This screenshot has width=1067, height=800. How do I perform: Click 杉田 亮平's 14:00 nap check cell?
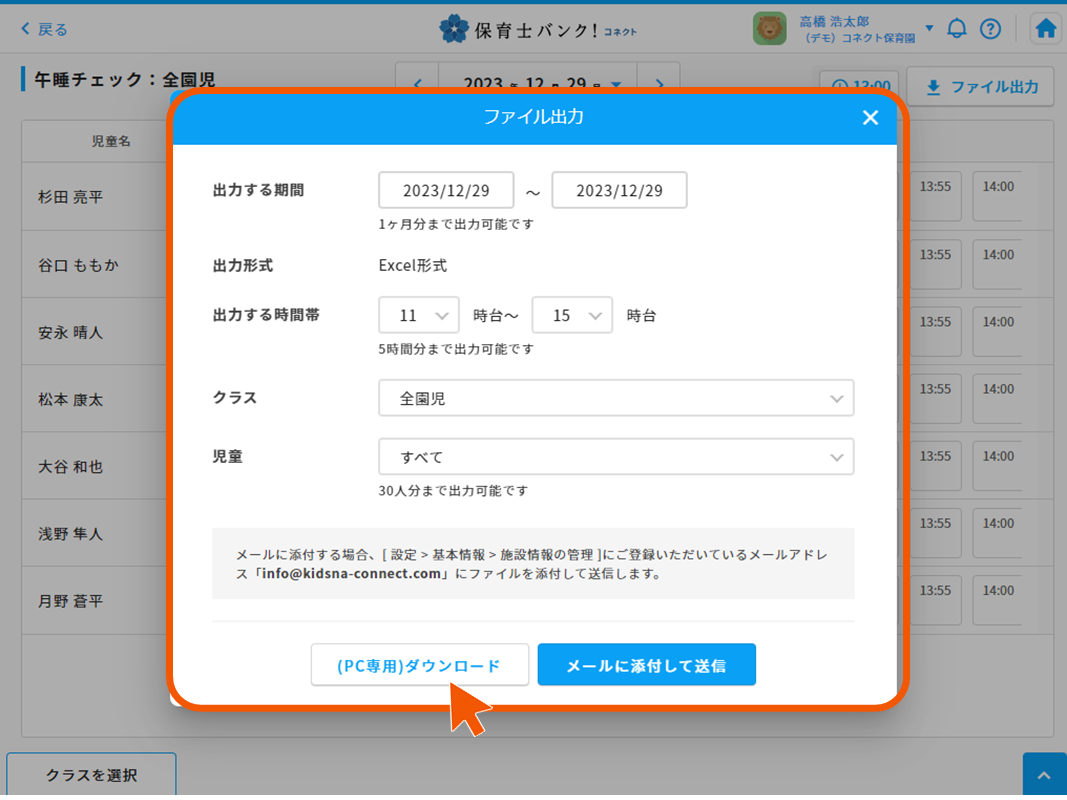tap(997, 196)
